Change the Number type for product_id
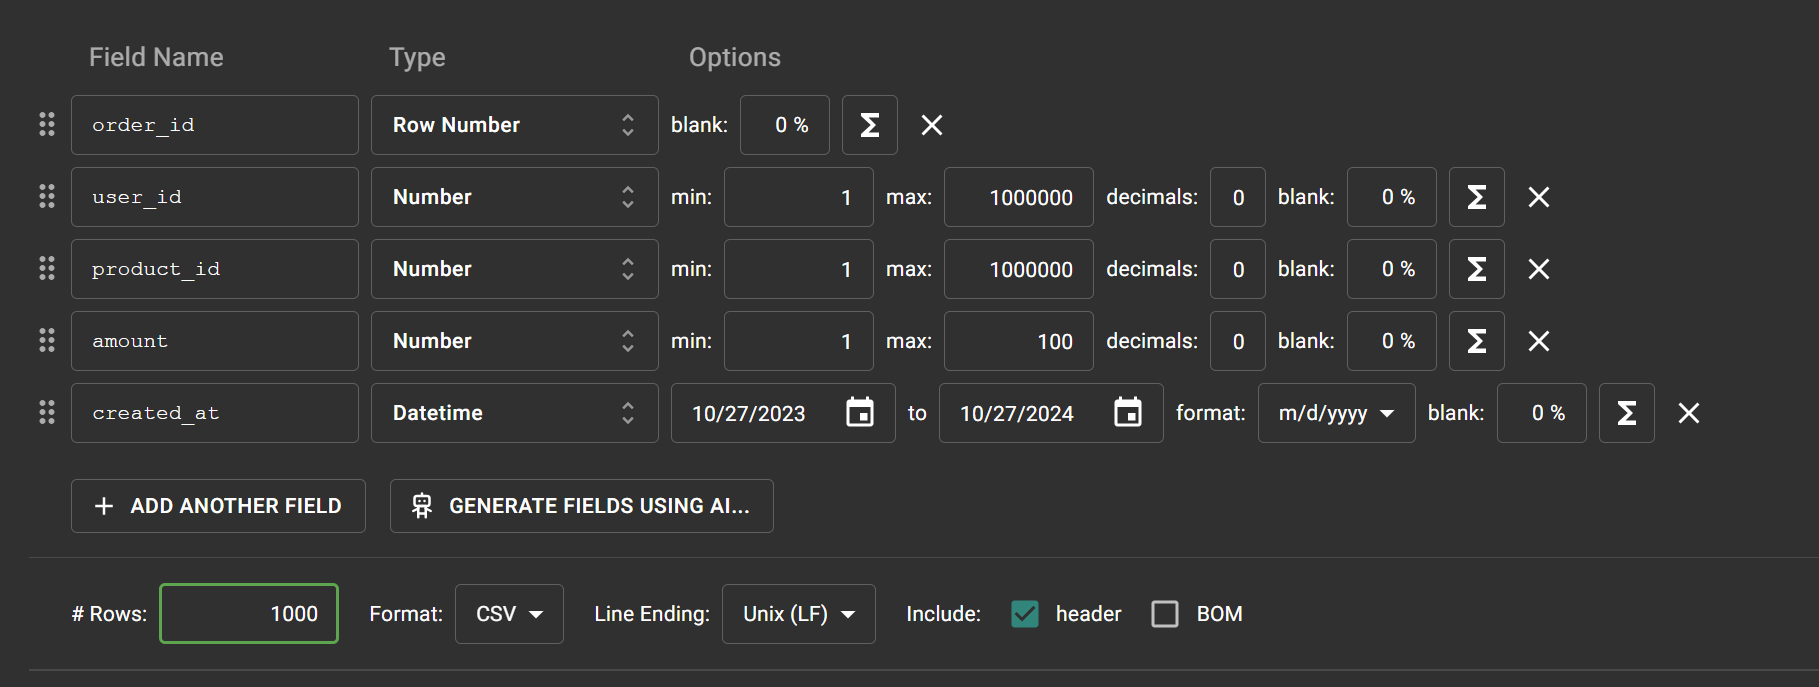This screenshot has height=687, width=1819. click(515, 269)
